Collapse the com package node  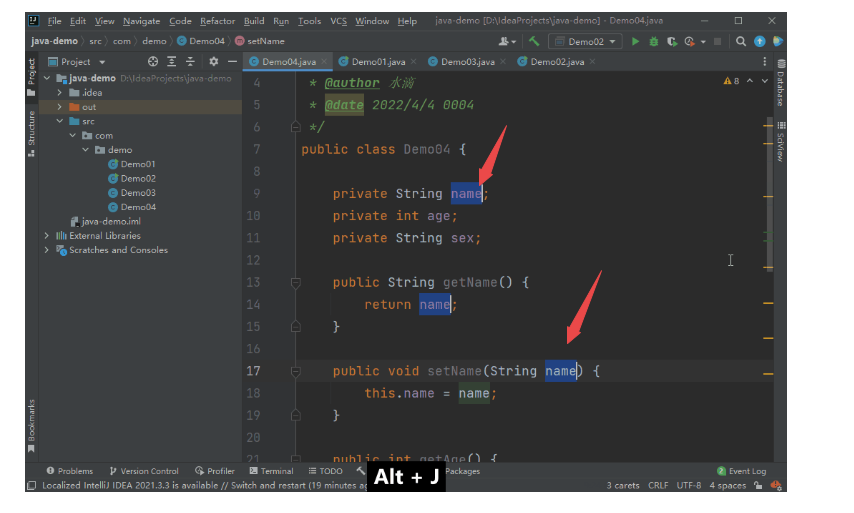[x=72, y=135]
